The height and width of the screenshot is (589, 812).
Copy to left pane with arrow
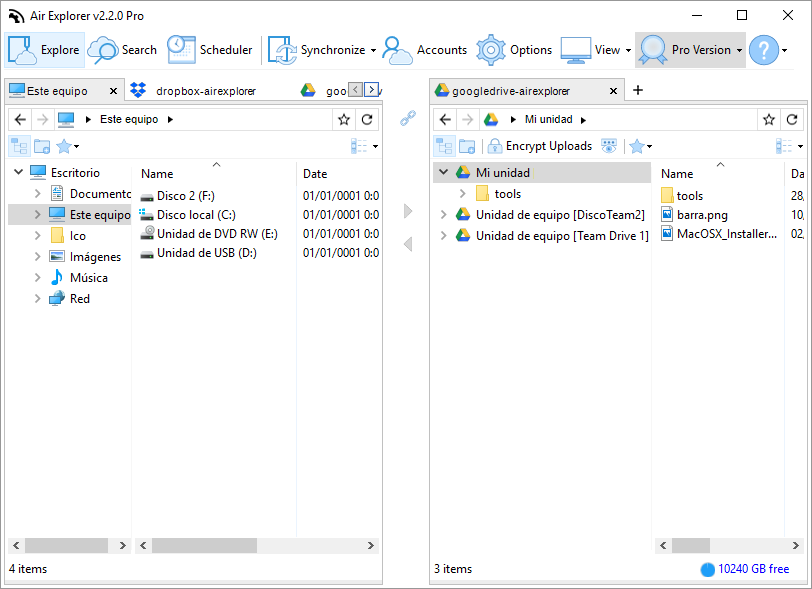coord(408,243)
